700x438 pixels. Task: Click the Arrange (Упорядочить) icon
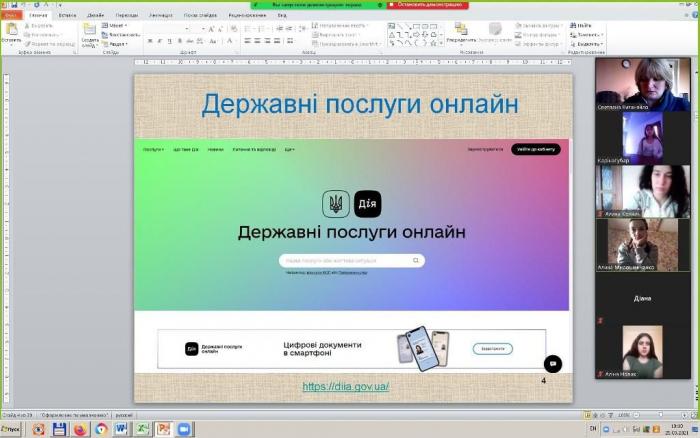click(x=462, y=30)
